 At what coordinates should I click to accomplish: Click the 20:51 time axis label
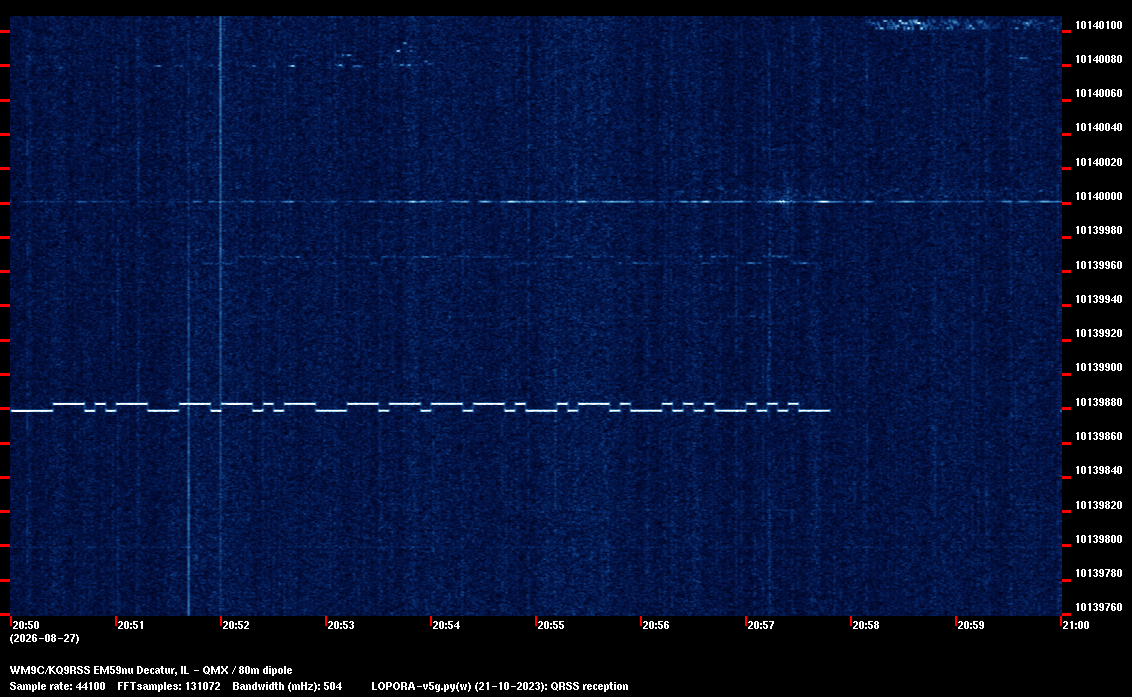point(131,625)
